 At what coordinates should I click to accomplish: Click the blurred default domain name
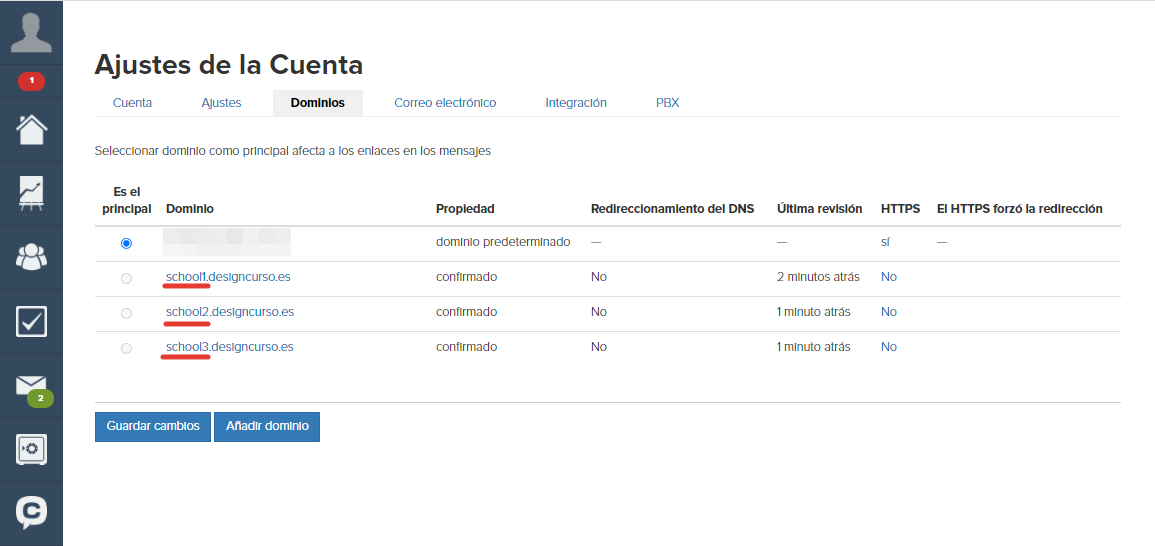point(227,242)
